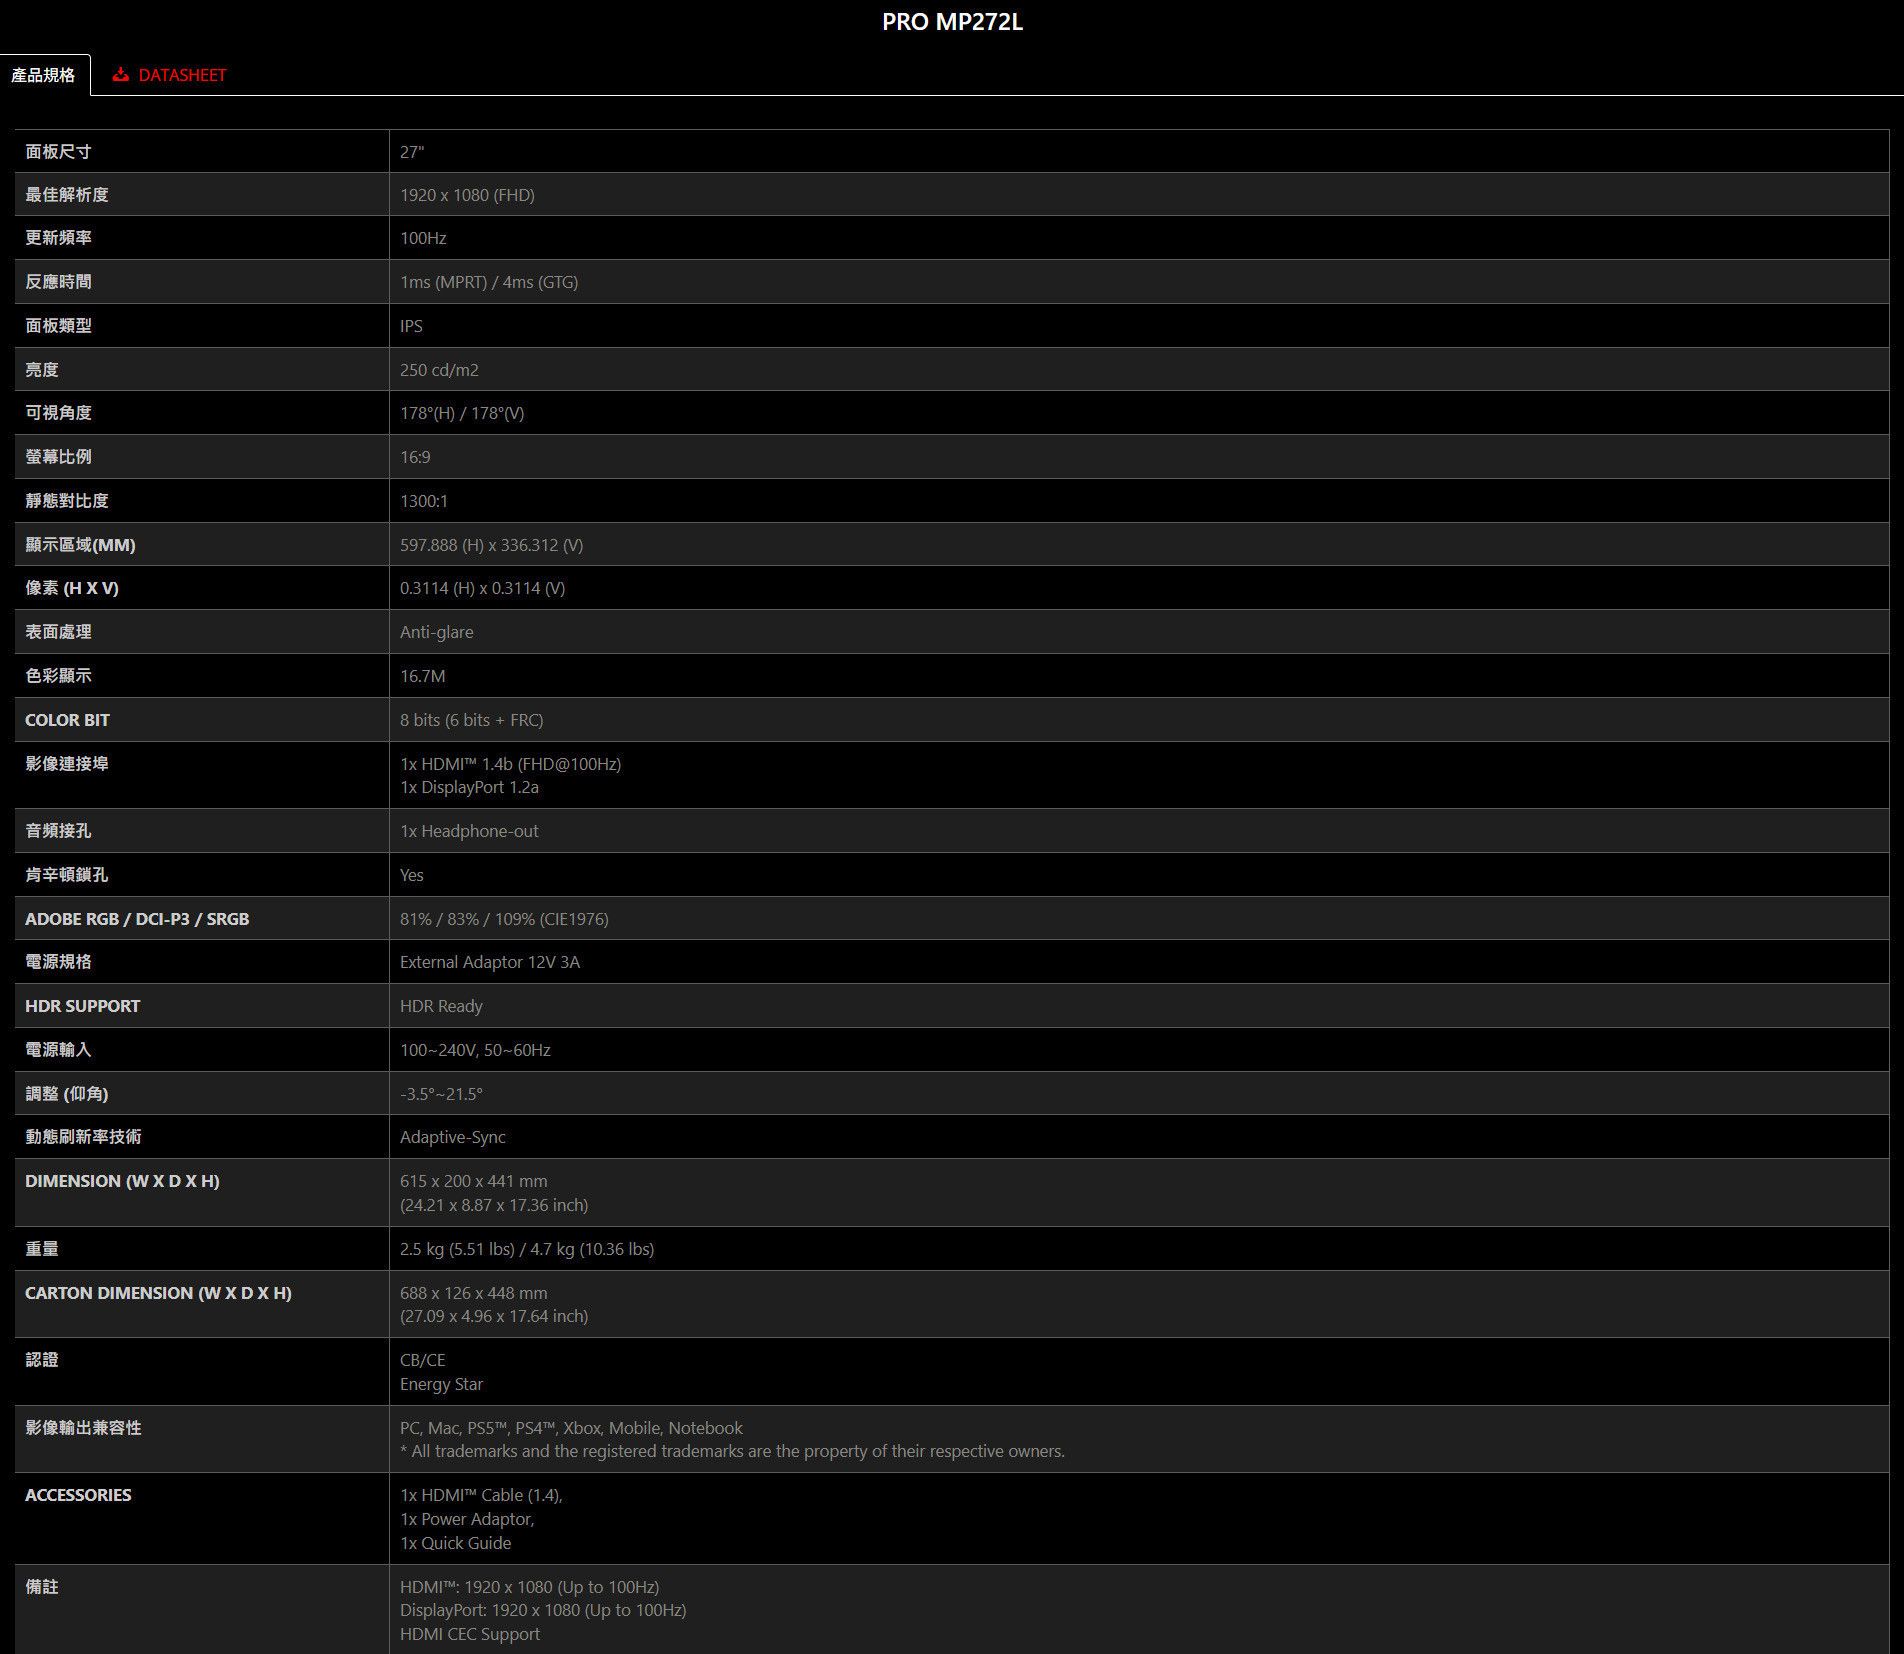Viewport: 1904px width, 1654px height.
Task: Open the 產品規格 tab
Action: point(44,75)
